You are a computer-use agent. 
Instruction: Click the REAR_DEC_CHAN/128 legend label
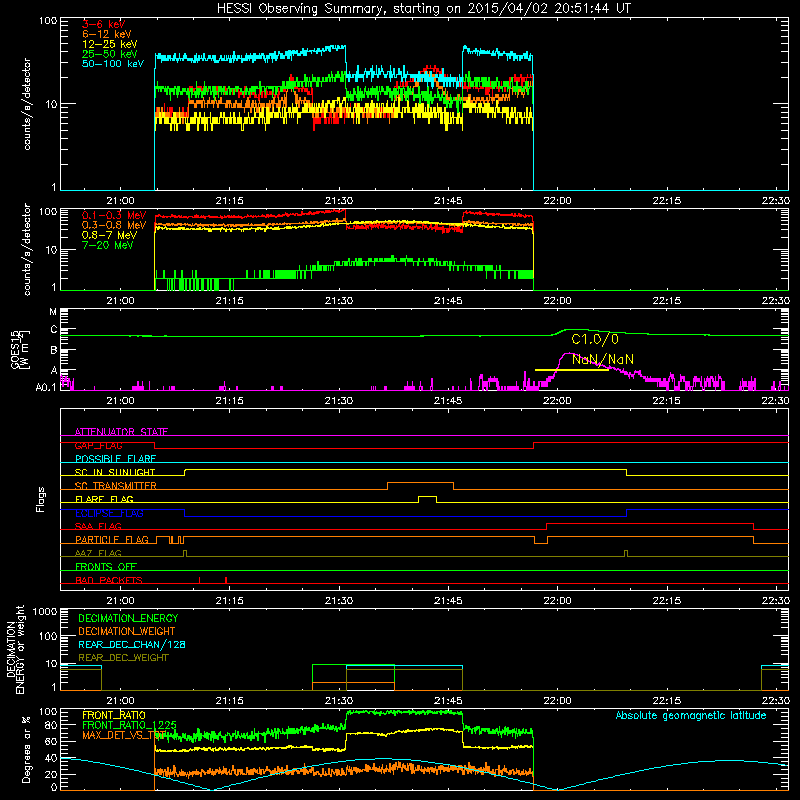pyautogui.click(x=132, y=644)
